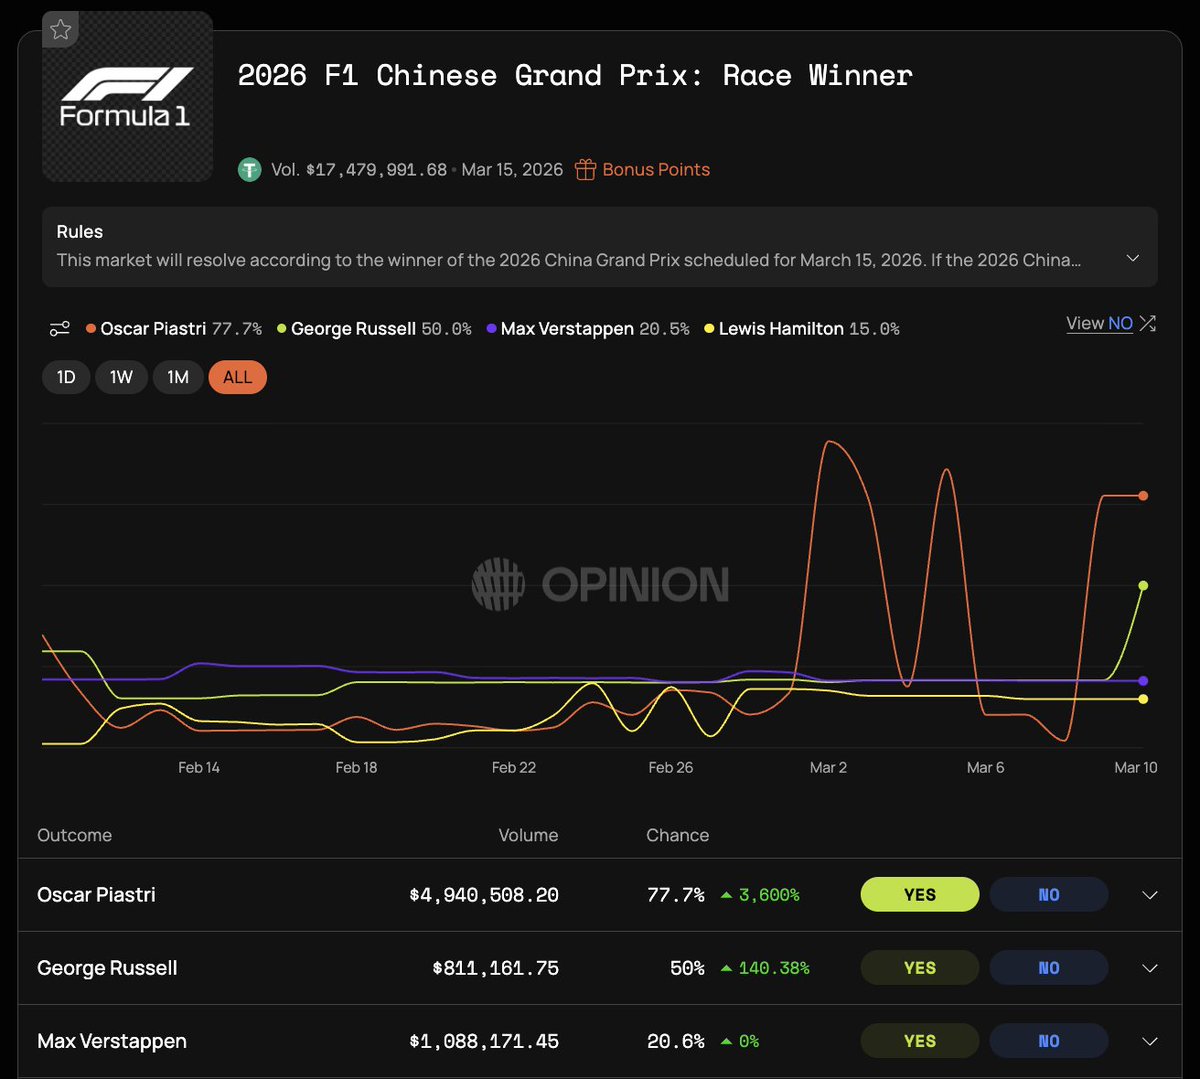This screenshot has height=1079, width=1200.
Task: Expand the Oscar Piastri row
Action: pos(1150,895)
